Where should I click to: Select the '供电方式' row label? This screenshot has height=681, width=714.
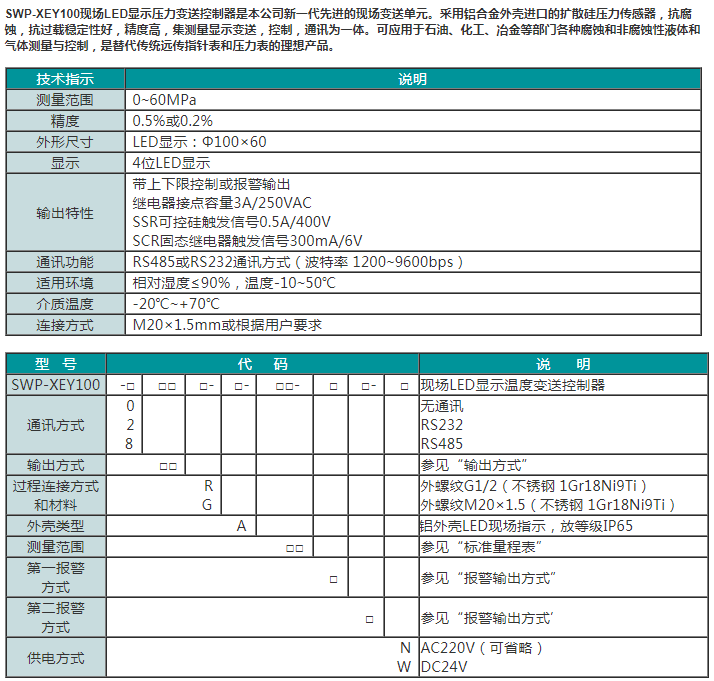point(56,658)
